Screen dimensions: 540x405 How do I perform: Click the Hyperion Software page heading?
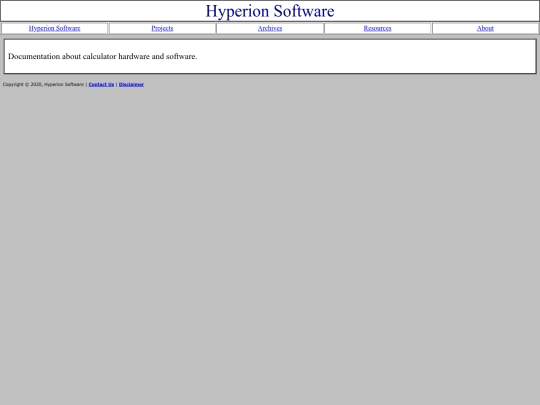point(270,11)
